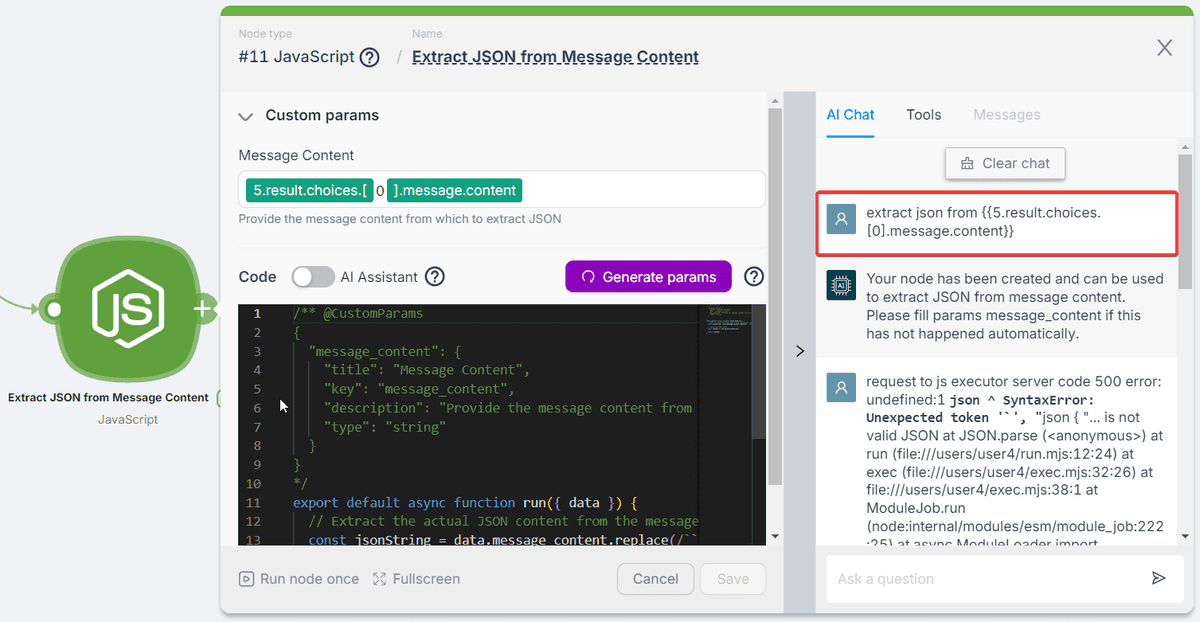The image size is (1200, 622).
Task: Click the help icon next to JavaScript node type
Action: click(370, 57)
